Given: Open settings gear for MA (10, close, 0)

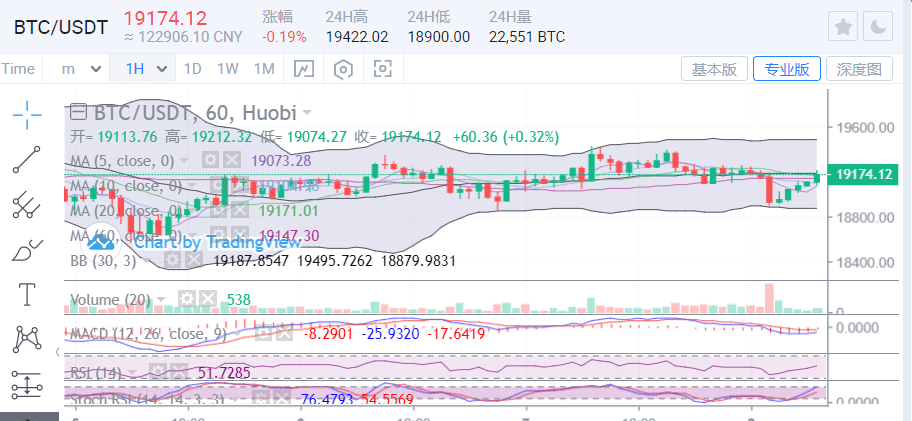Looking at the screenshot, I should (218, 185).
